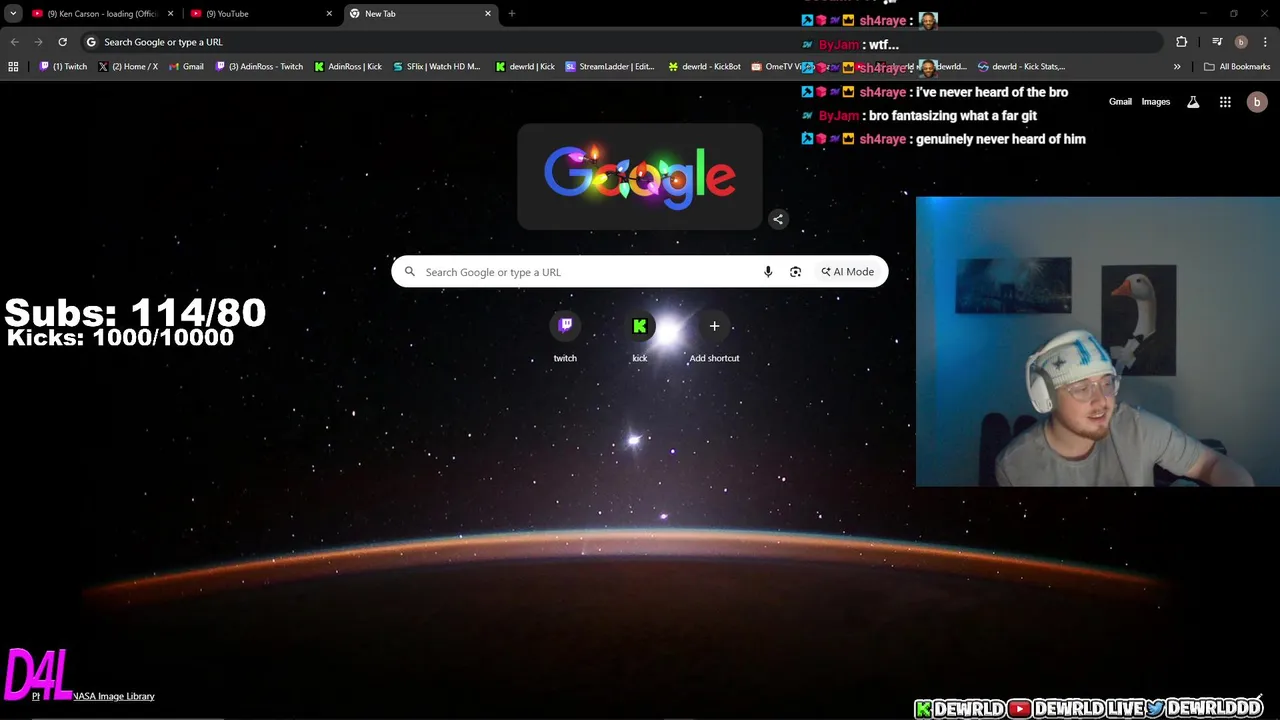The width and height of the screenshot is (1280, 720).
Task: Open the tab search dropdown arrow
Action: tap(13, 14)
